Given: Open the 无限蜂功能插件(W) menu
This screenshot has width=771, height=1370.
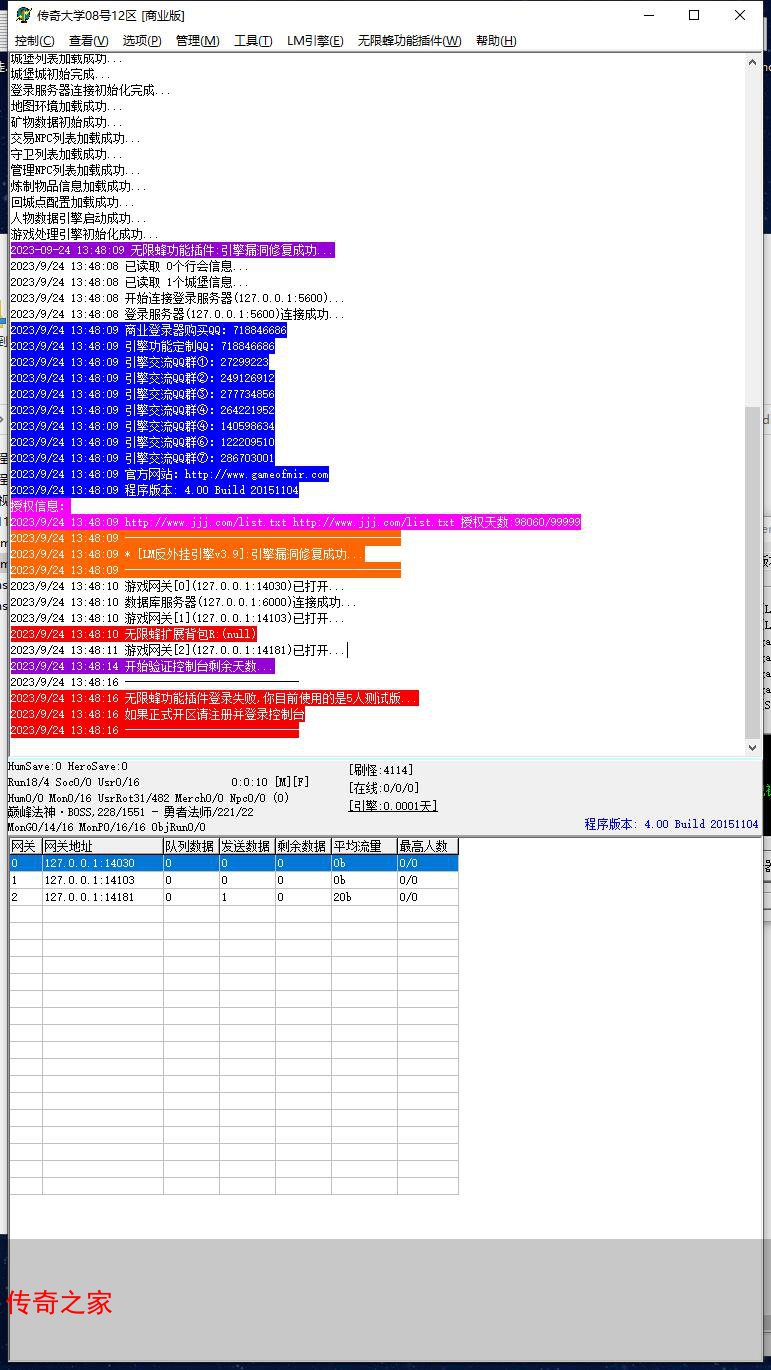Looking at the screenshot, I should (x=410, y=40).
